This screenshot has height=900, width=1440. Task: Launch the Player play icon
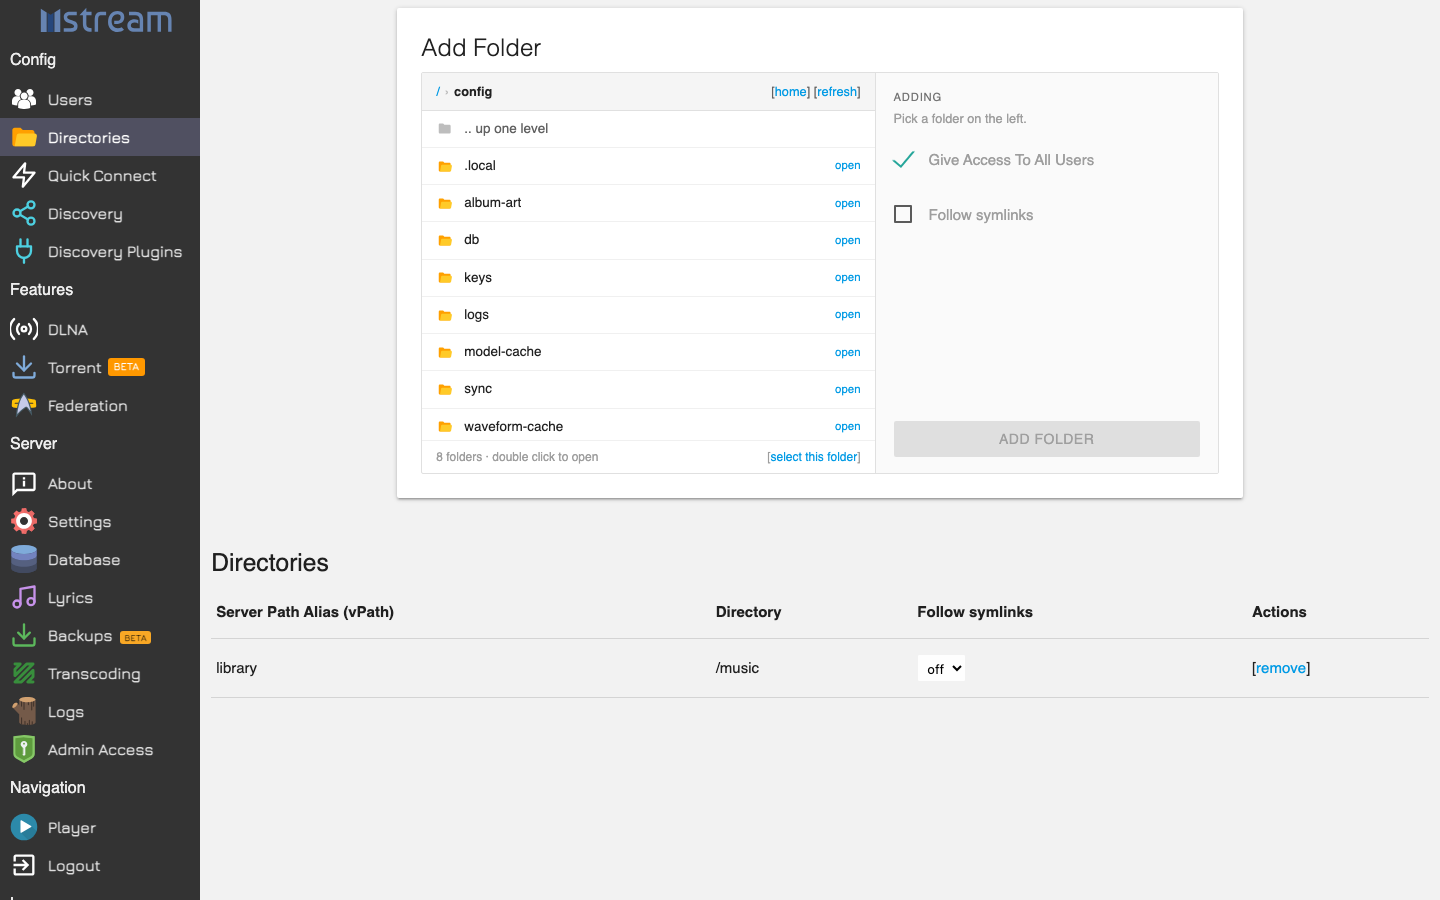tap(24, 827)
